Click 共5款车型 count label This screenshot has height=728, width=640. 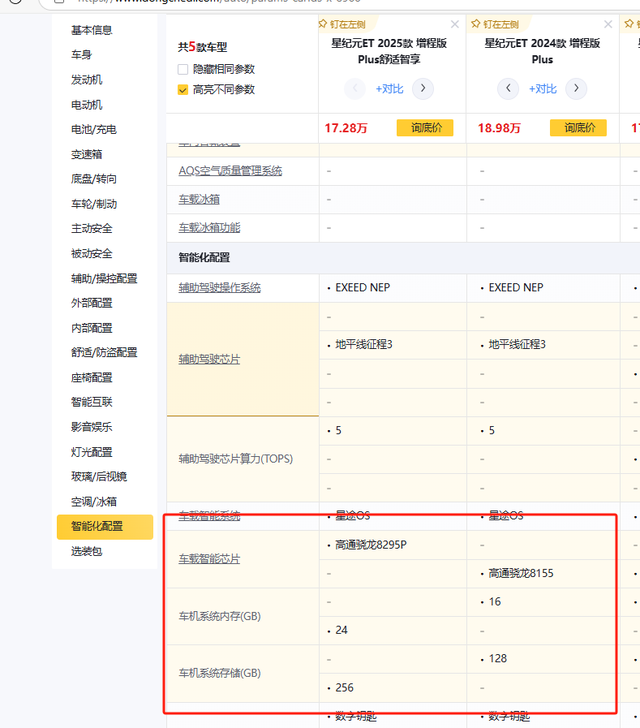click(x=202, y=47)
